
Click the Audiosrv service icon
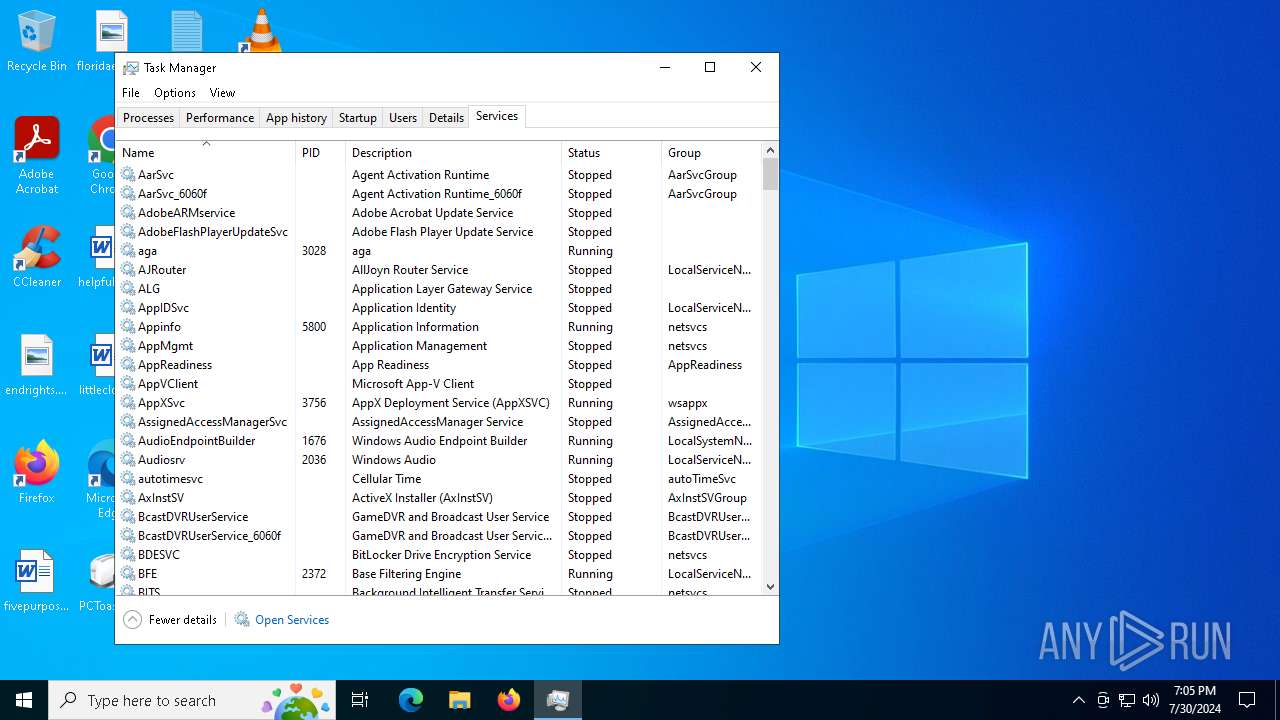128,459
